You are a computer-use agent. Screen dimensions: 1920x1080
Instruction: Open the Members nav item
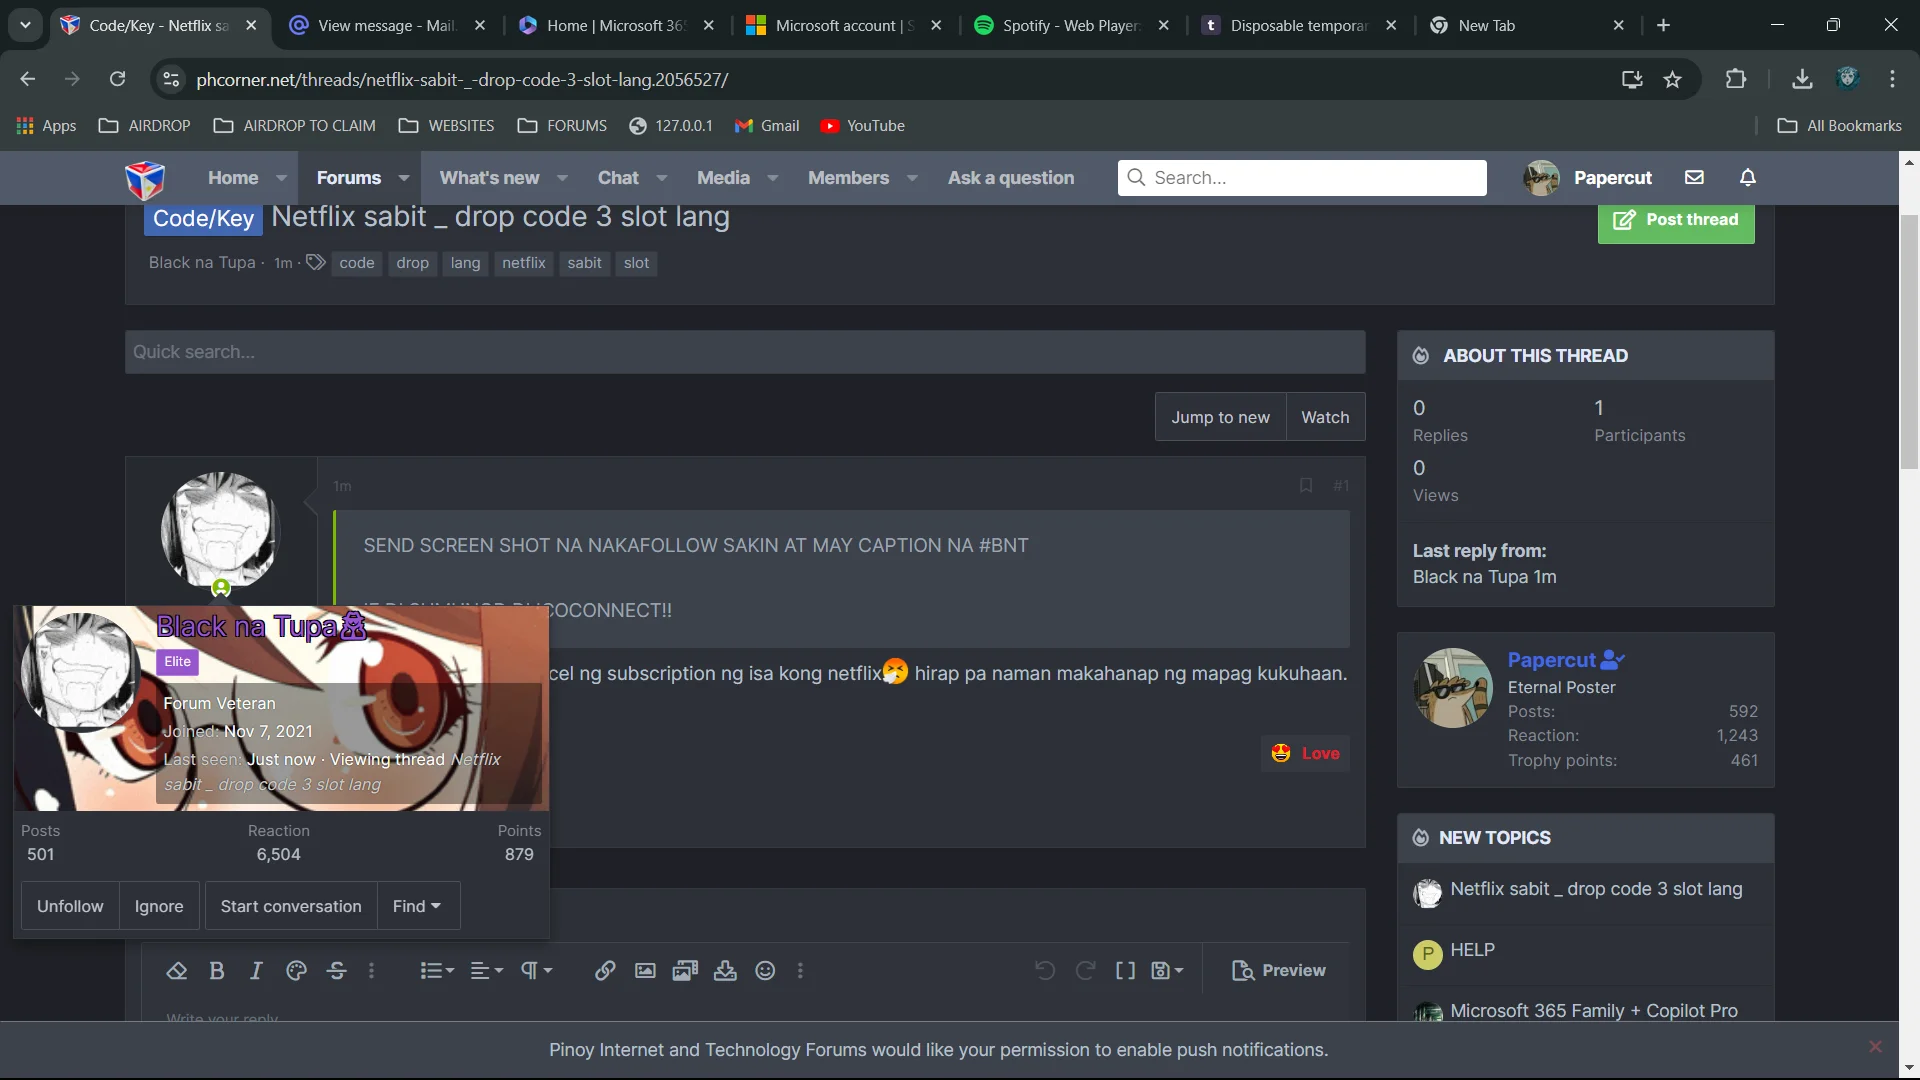click(848, 178)
